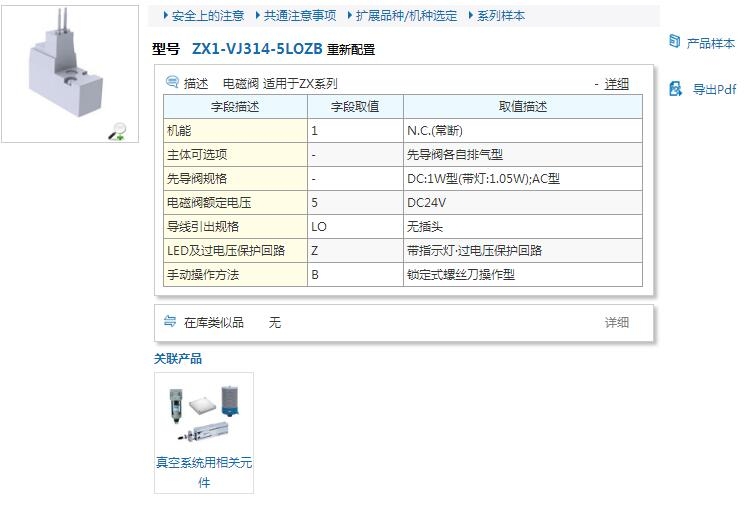Image resolution: width=750 pixels, height=529 pixels.
Task: Click the speech bubble icon beside 描述
Action: pos(172,83)
